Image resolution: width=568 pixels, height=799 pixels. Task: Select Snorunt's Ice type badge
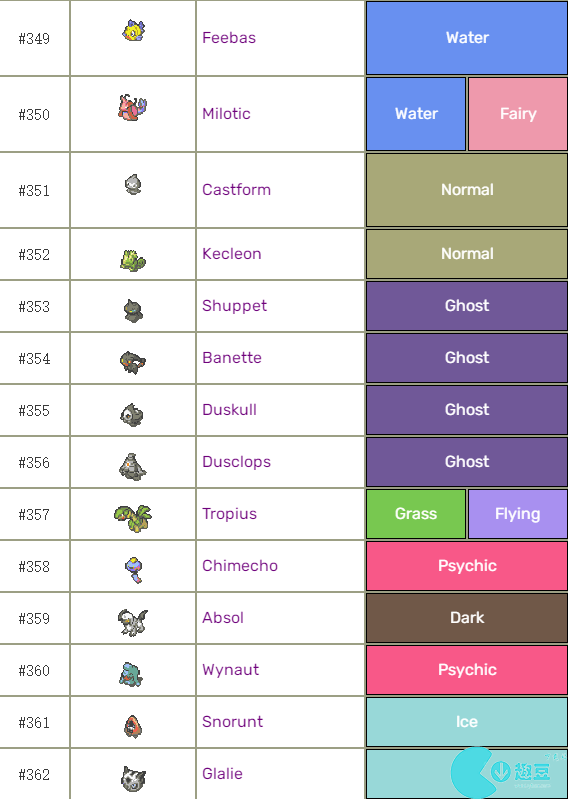(x=467, y=722)
